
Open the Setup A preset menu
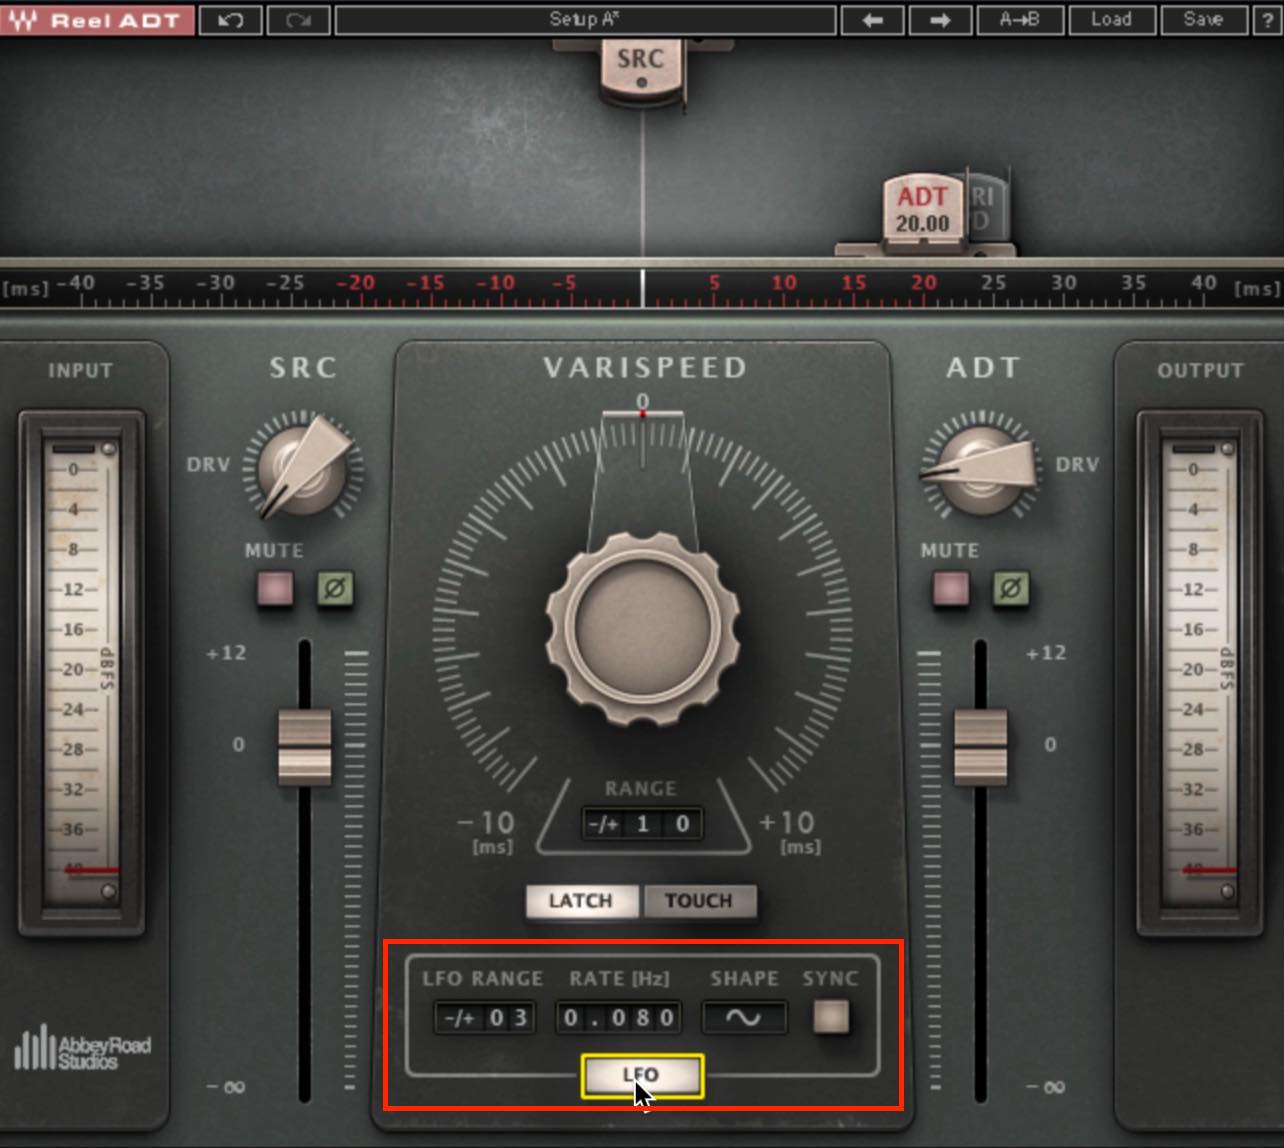(x=585, y=20)
